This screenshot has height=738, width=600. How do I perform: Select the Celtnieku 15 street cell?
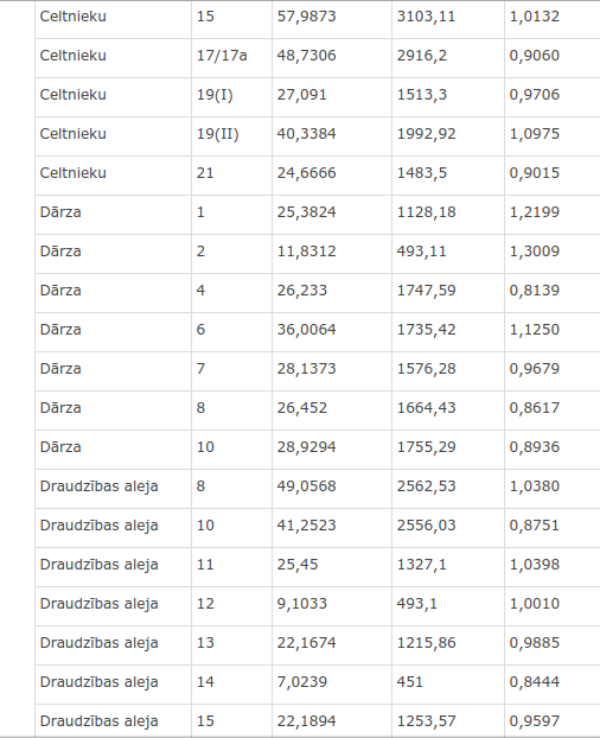point(113,19)
